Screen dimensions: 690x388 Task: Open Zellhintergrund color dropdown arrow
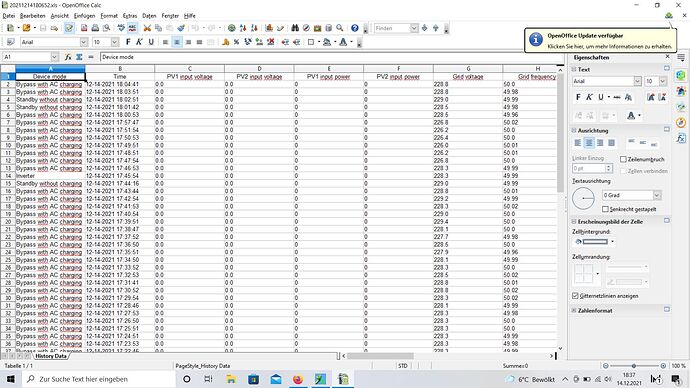pos(612,242)
